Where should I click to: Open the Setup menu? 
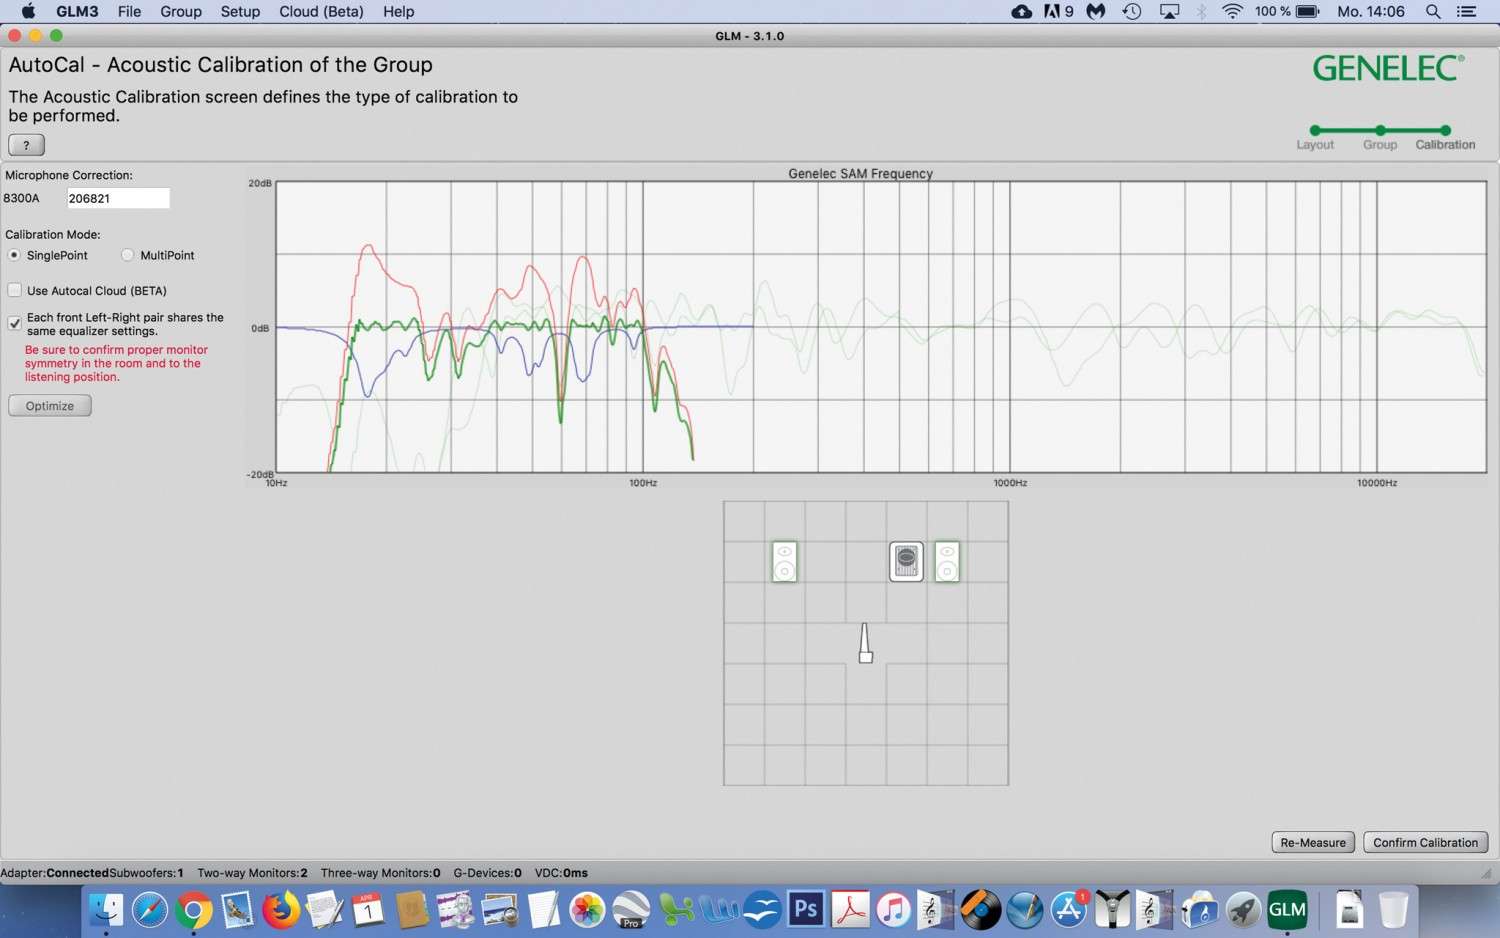point(240,11)
